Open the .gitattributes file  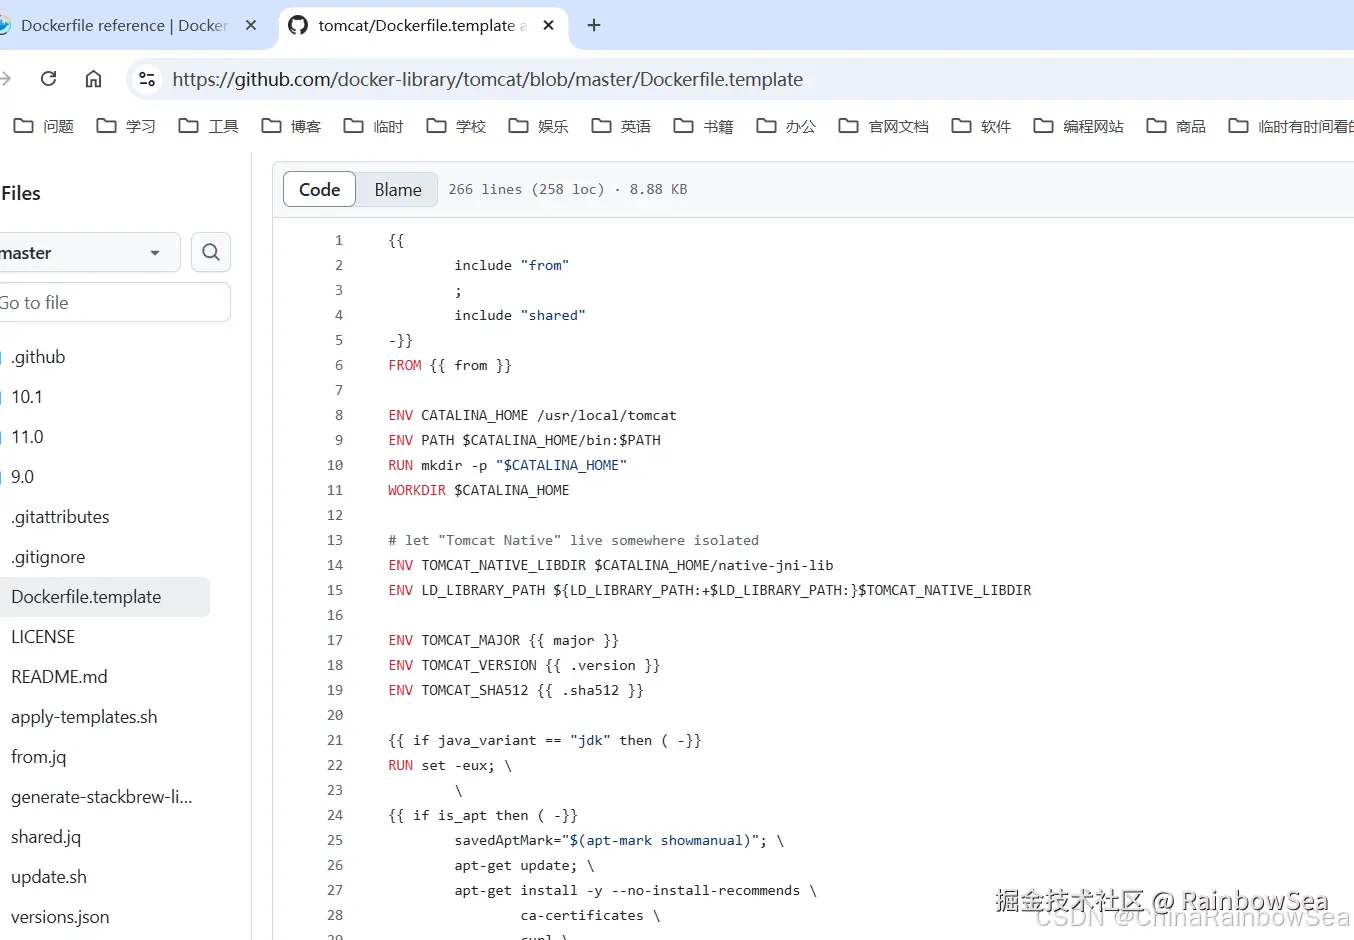(60, 517)
